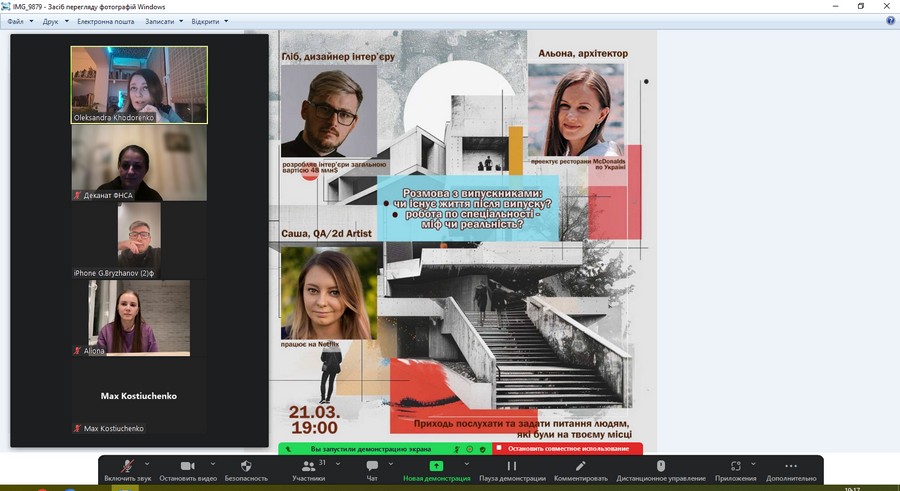Click Пауза демонстрации to pause sharing
The width and height of the screenshot is (900, 491).
tap(511, 466)
